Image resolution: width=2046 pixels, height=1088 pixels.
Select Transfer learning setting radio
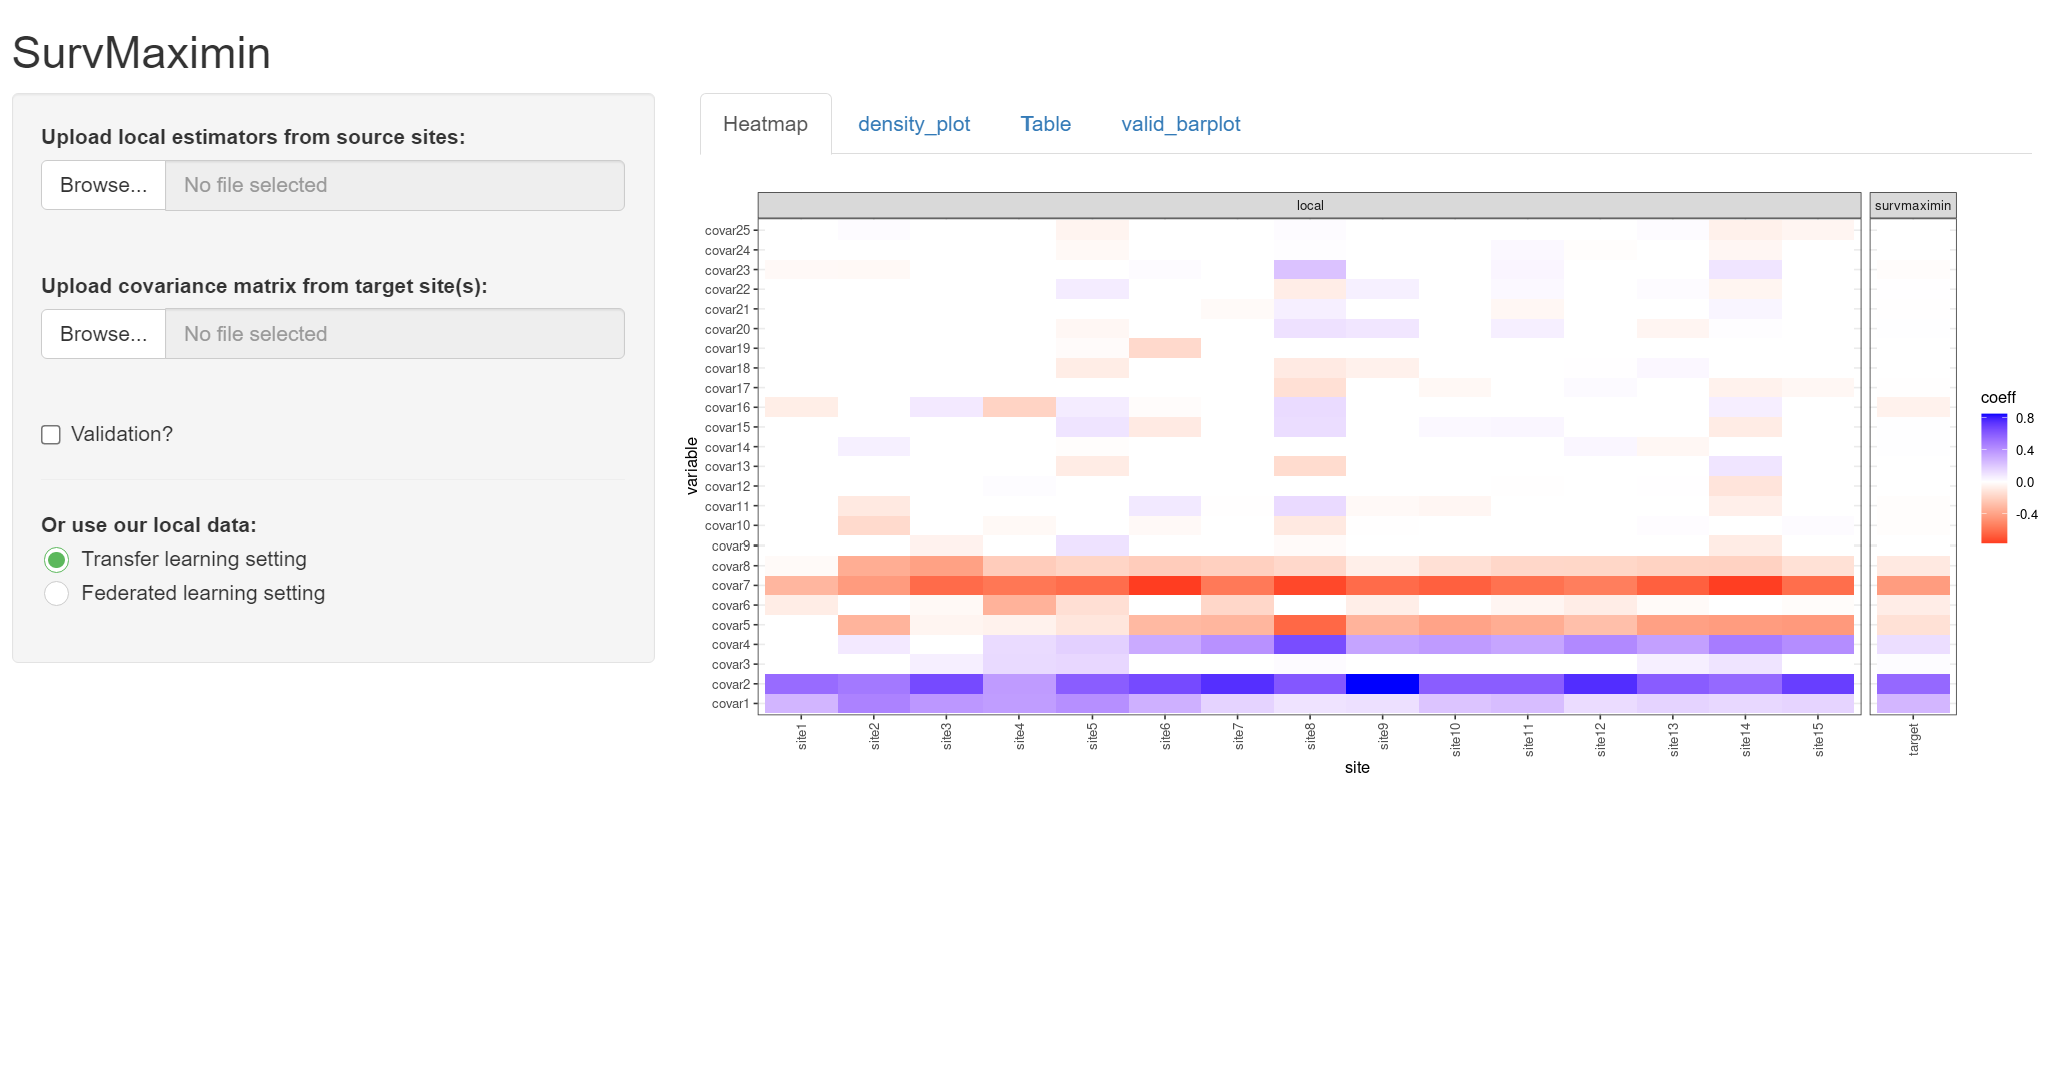click(x=57, y=560)
